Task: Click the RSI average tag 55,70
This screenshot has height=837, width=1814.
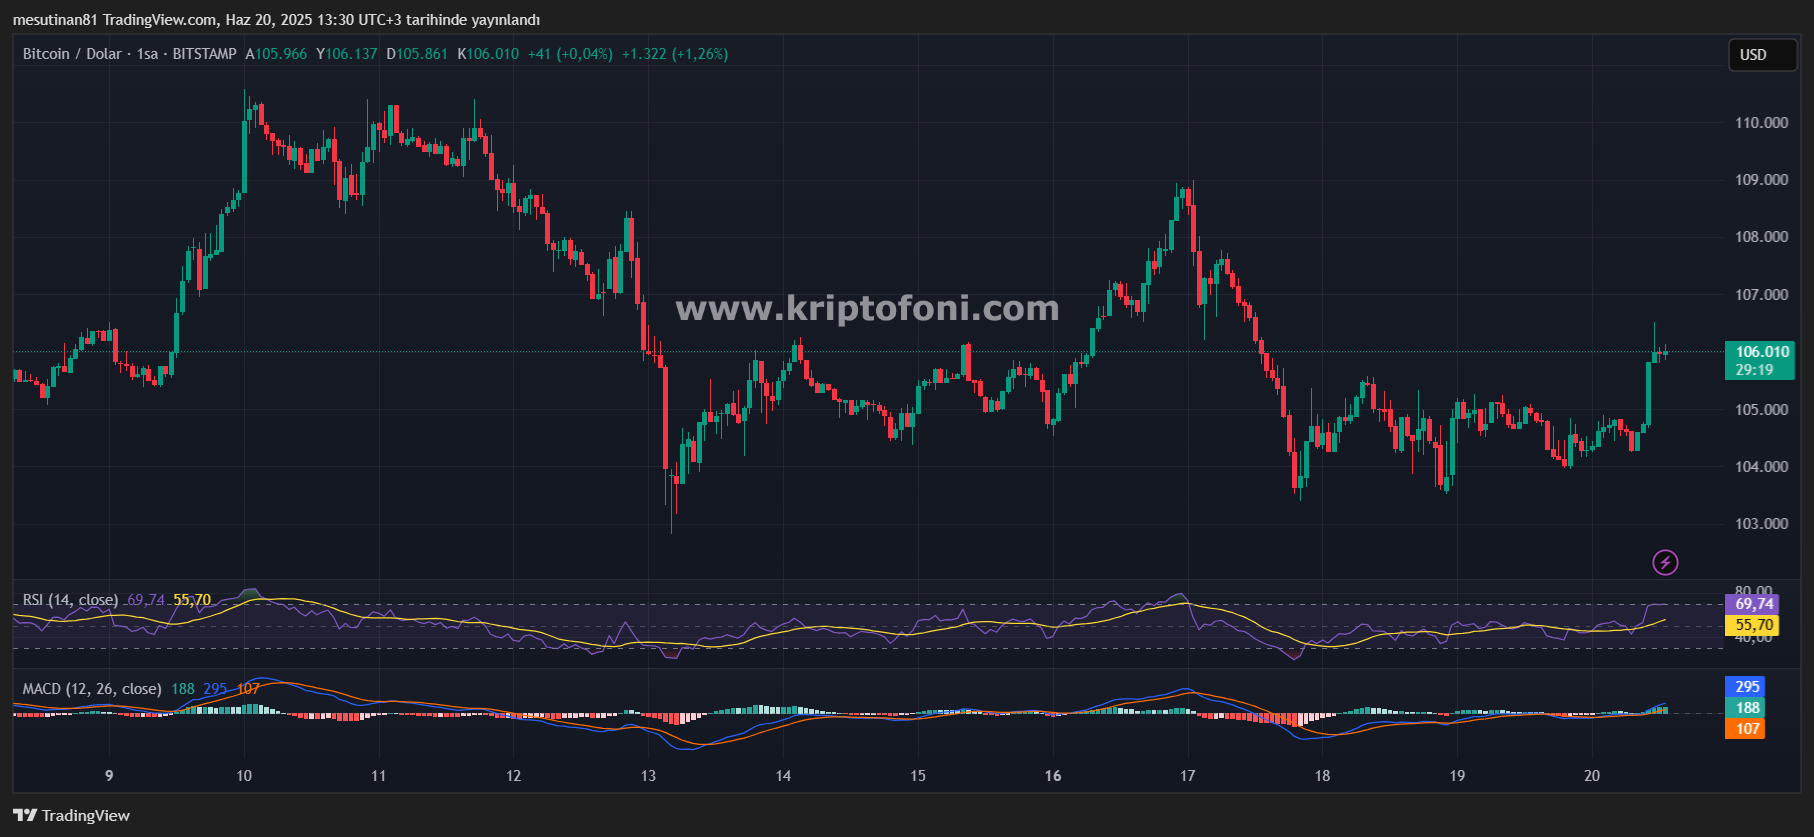Action: pos(1752,625)
